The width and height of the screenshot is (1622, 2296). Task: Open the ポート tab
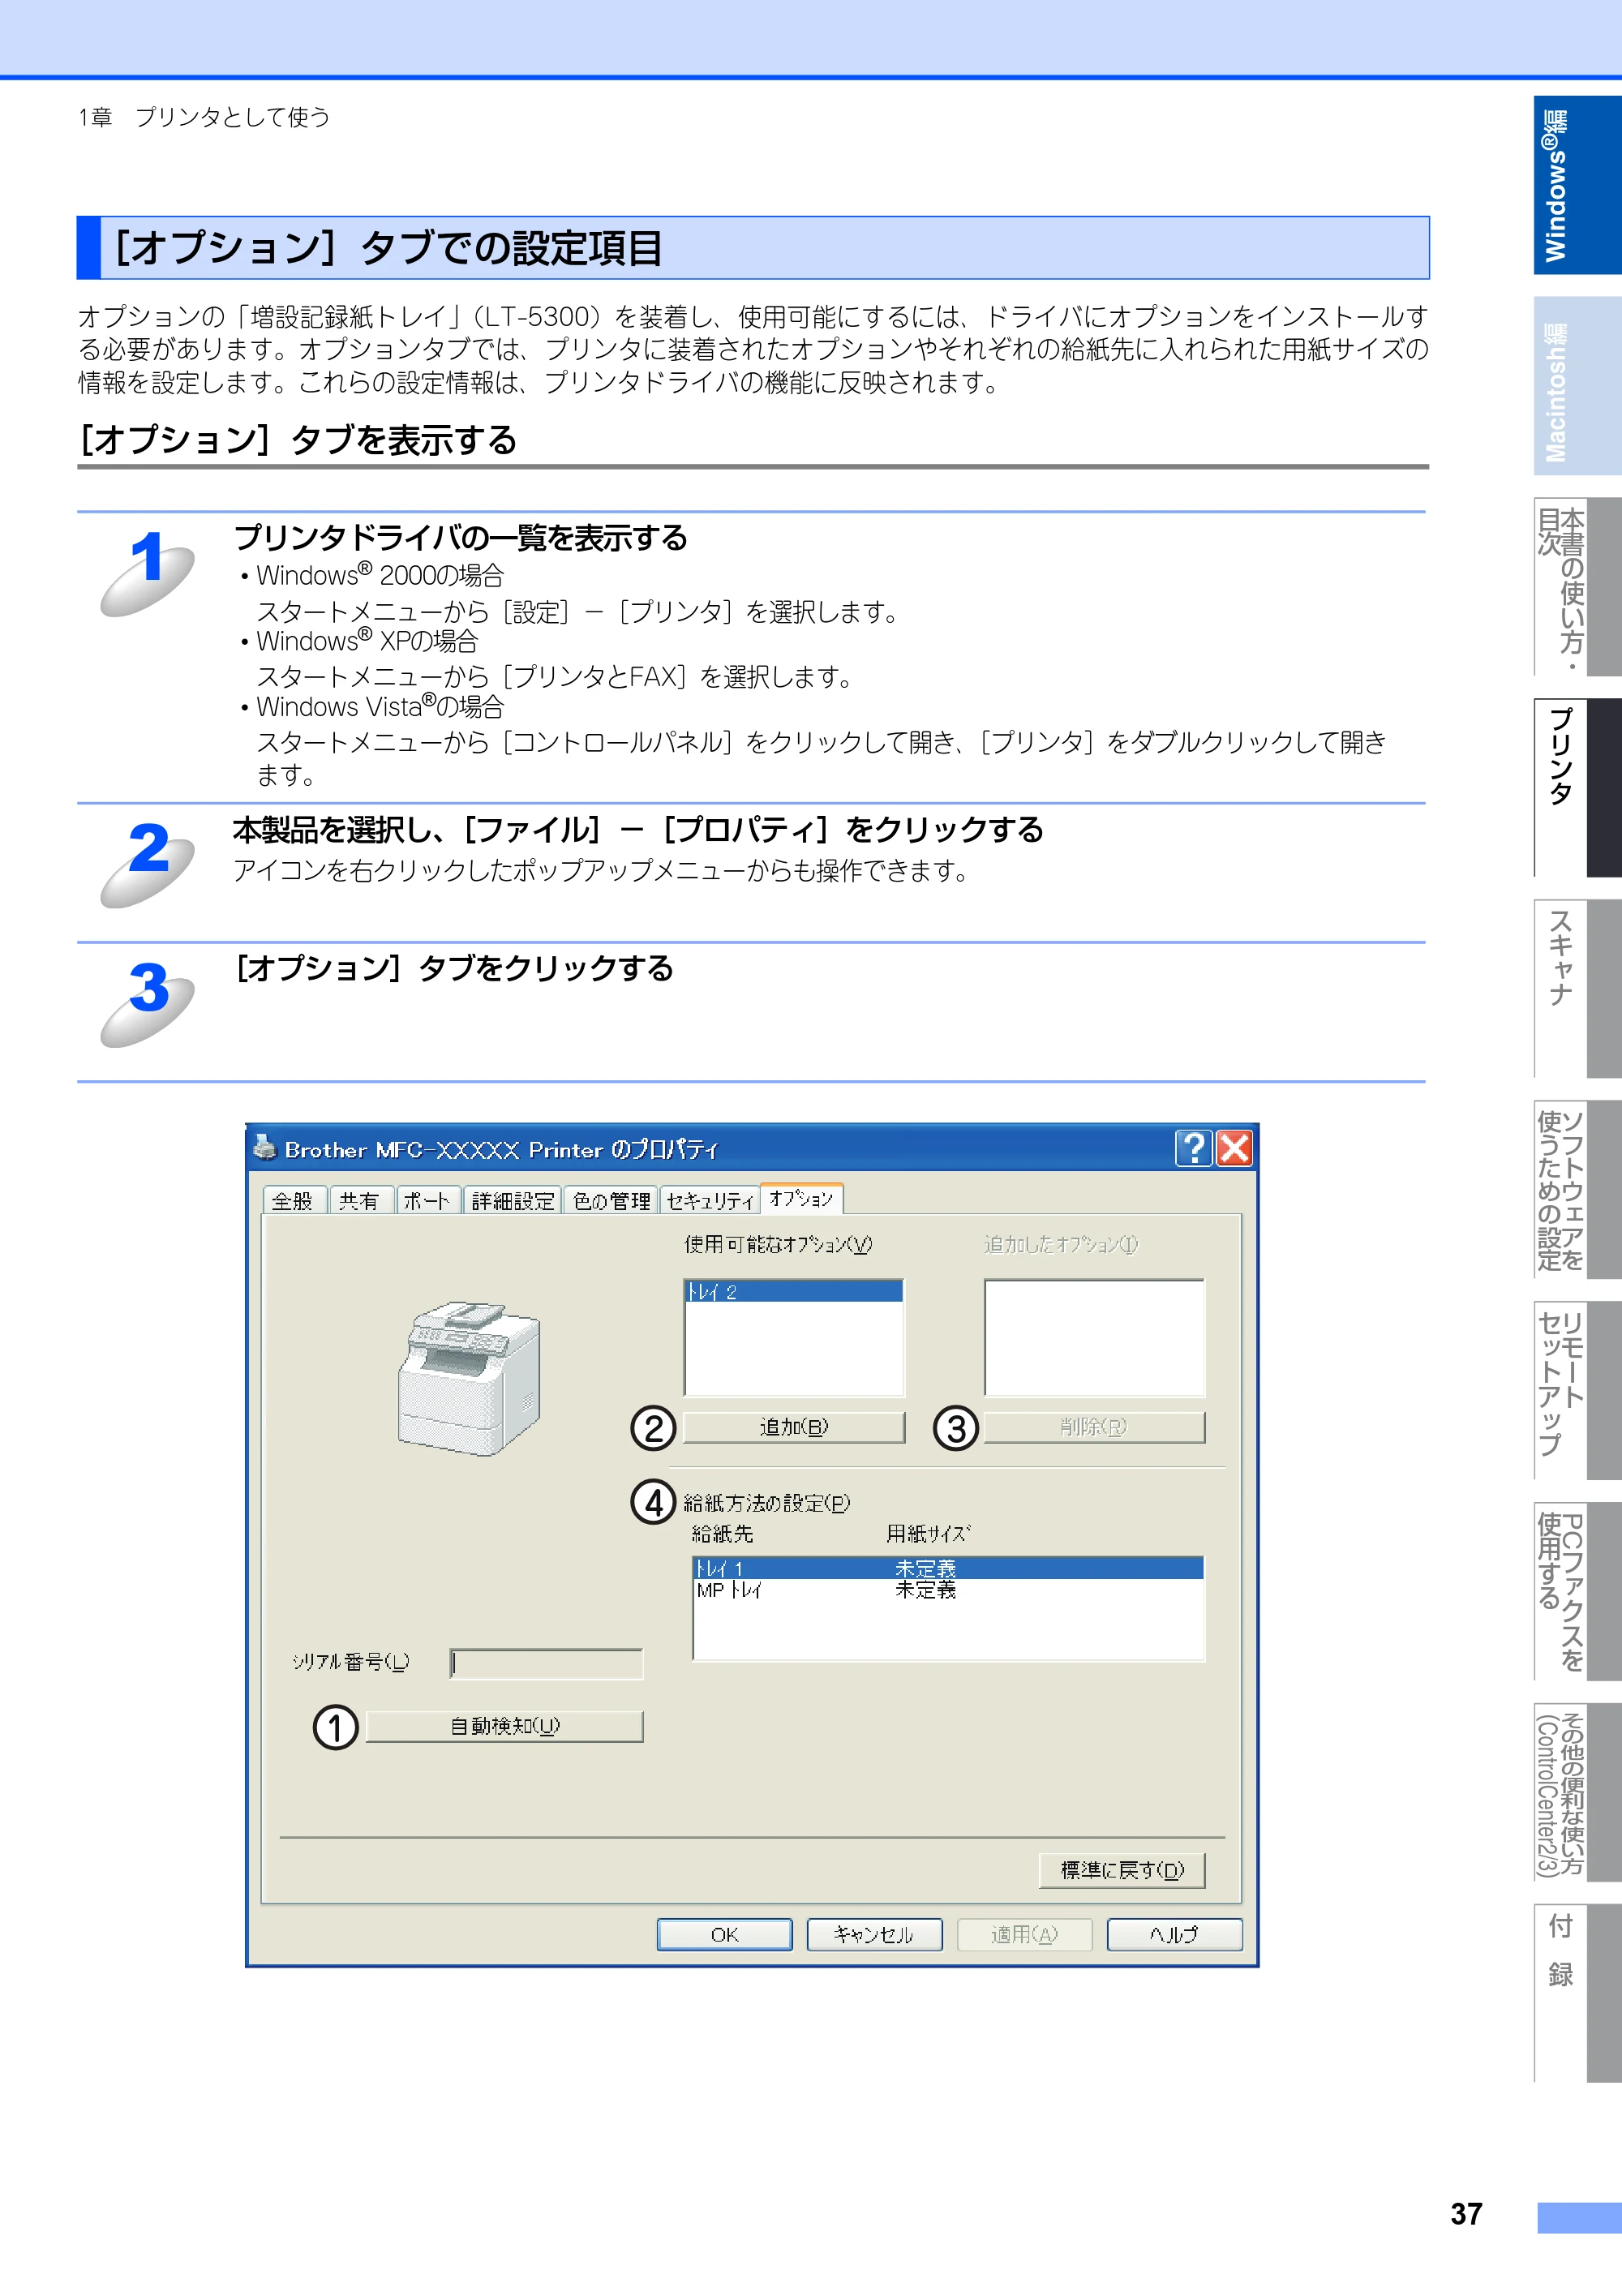click(428, 1200)
